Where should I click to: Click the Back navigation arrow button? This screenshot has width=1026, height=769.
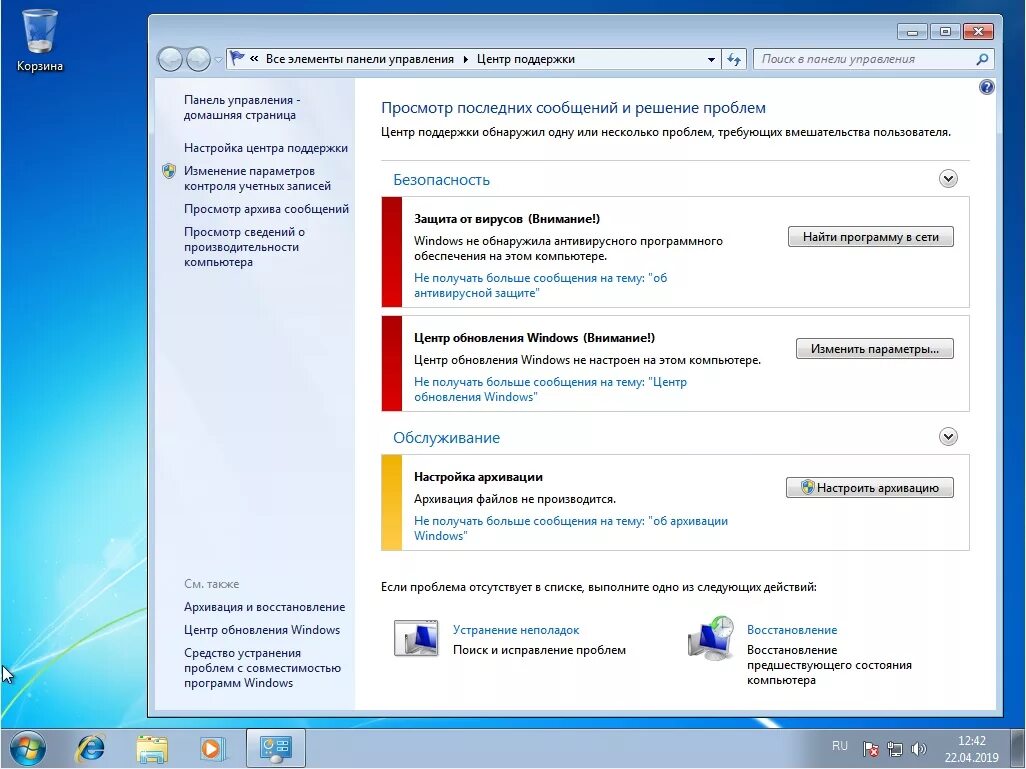point(170,60)
